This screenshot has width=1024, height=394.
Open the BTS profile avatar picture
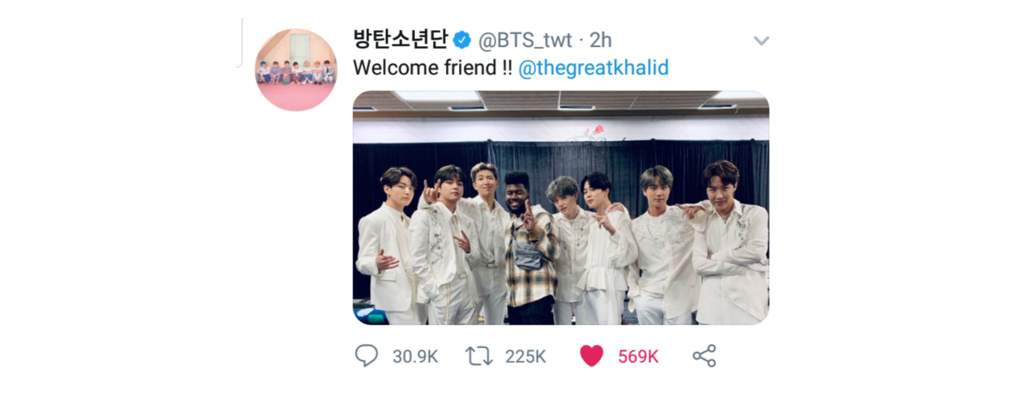click(296, 70)
